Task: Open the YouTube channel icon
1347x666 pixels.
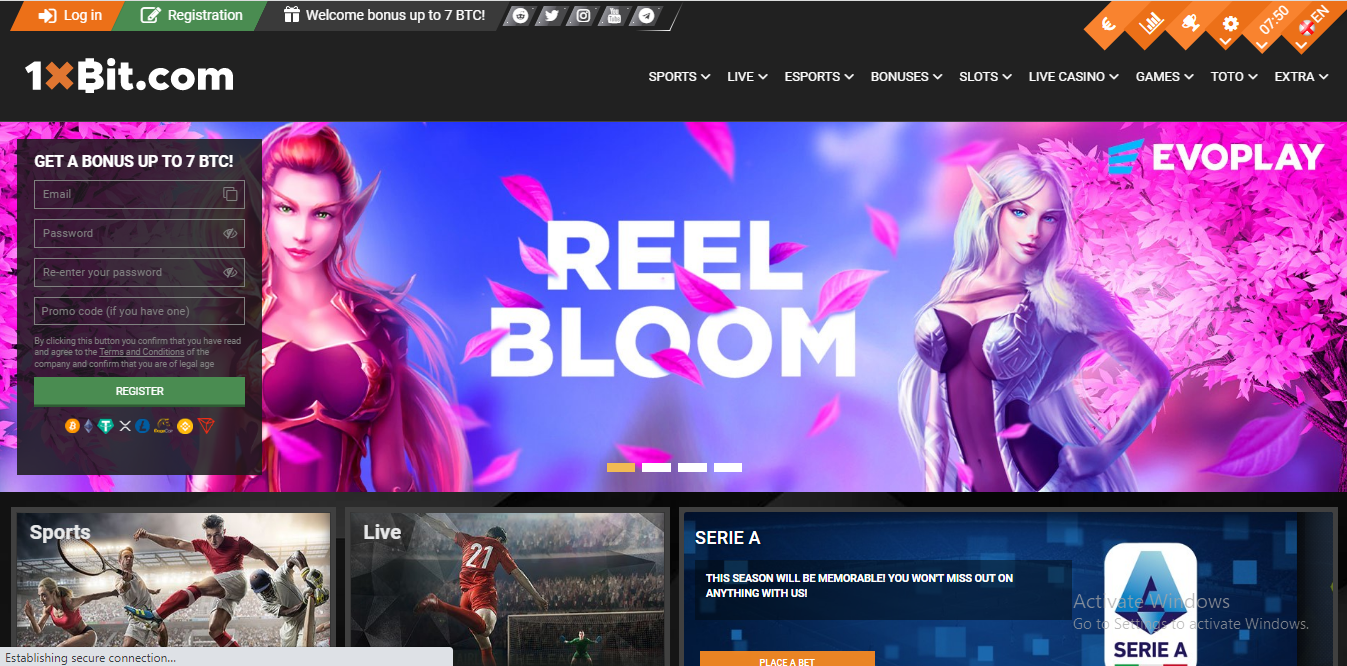Action: pyautogui.click(x=614, y=16)
